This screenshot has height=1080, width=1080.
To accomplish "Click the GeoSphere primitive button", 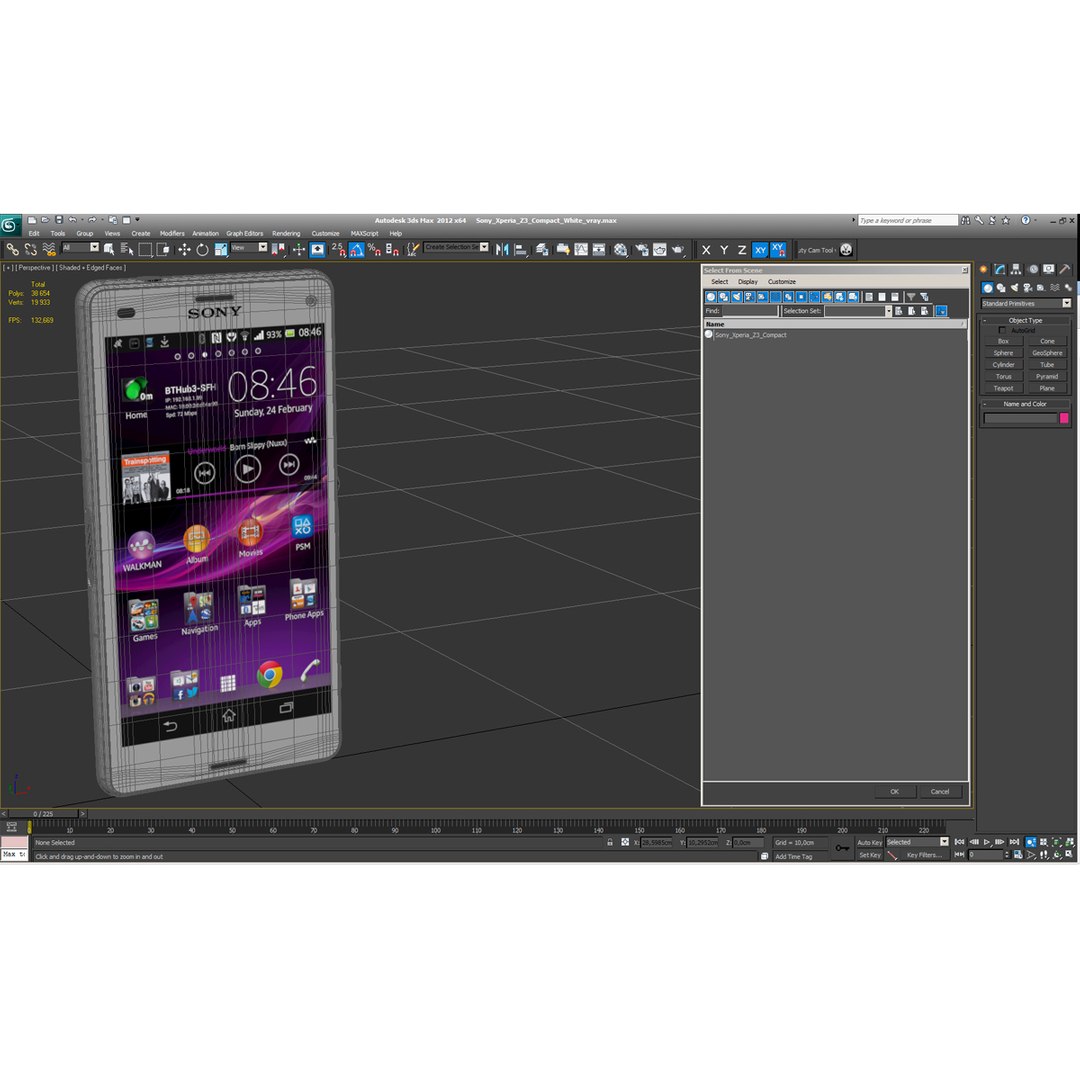I will (1047, 353).
